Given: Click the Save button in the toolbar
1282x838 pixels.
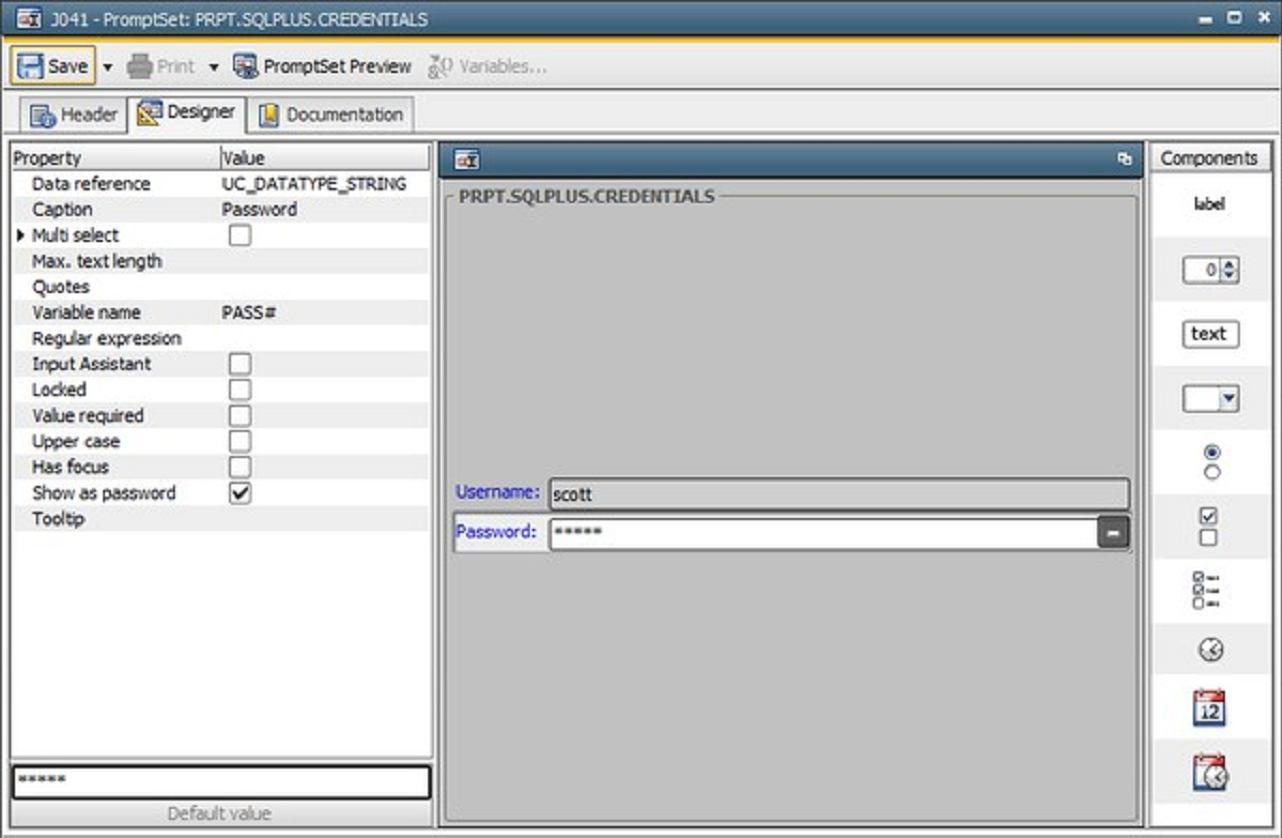Looking at the screenshot, I should pos(53,66).
